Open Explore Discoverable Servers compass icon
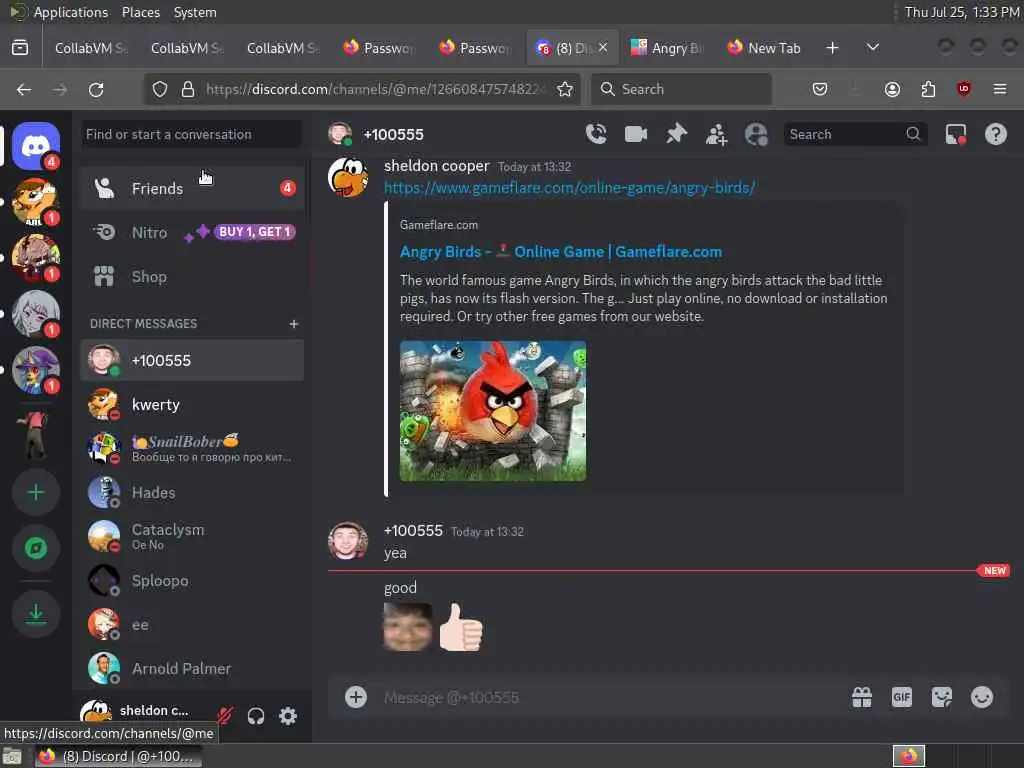 pos(36,548)
